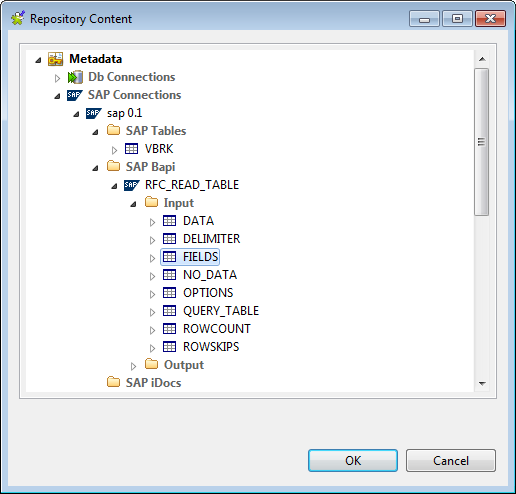Click the Output folder icon

coord(151,364)
